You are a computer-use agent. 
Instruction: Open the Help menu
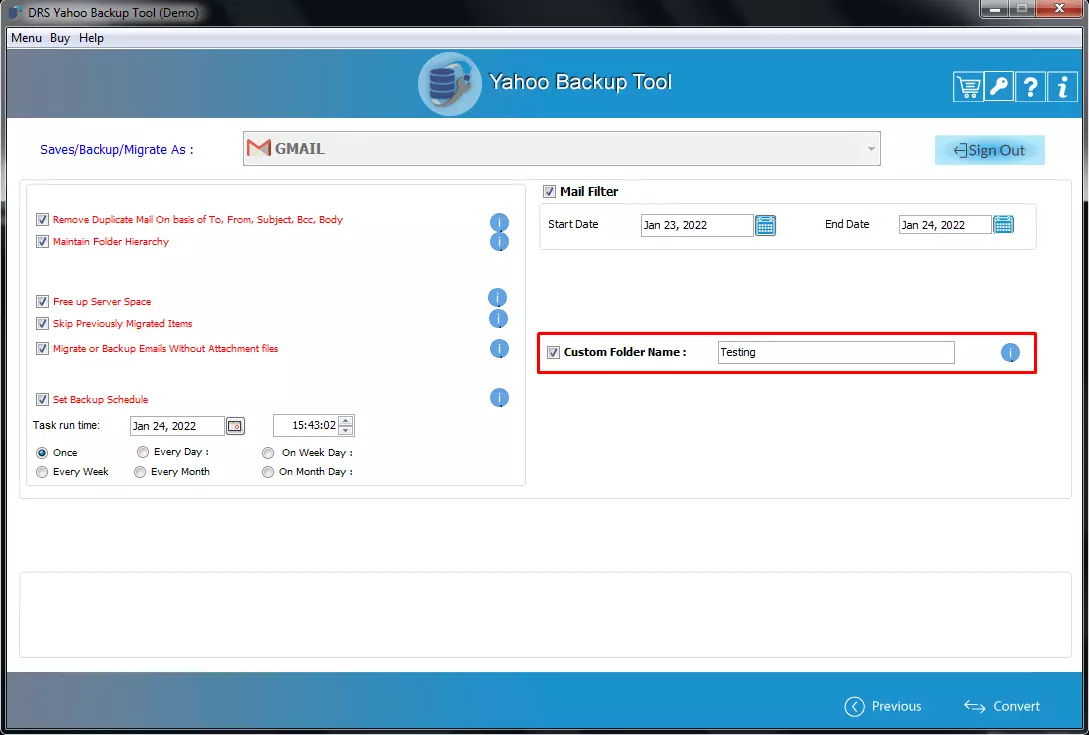[x=91, y=38]
